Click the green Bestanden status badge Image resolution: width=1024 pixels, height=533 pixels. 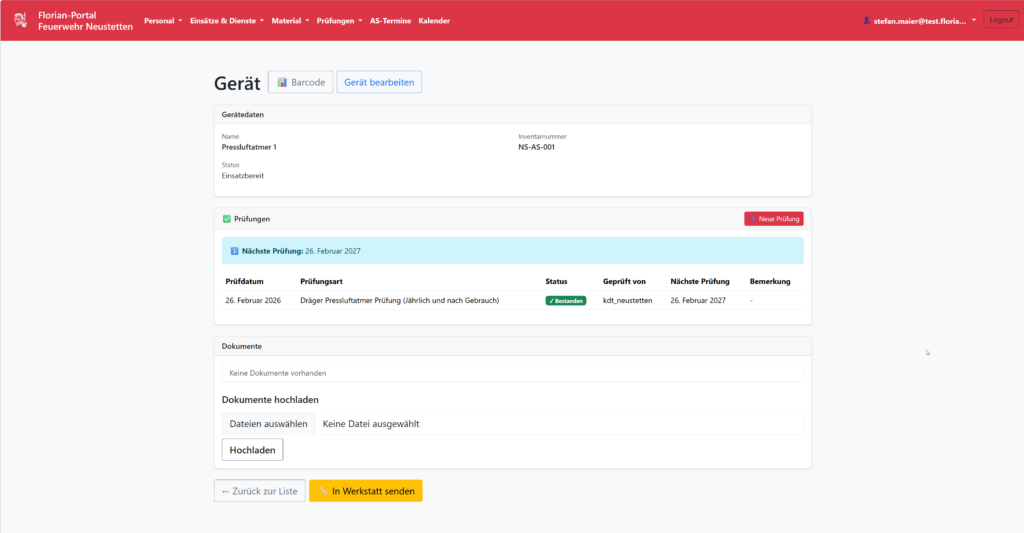pyautogui.click(x=566, y=300)
